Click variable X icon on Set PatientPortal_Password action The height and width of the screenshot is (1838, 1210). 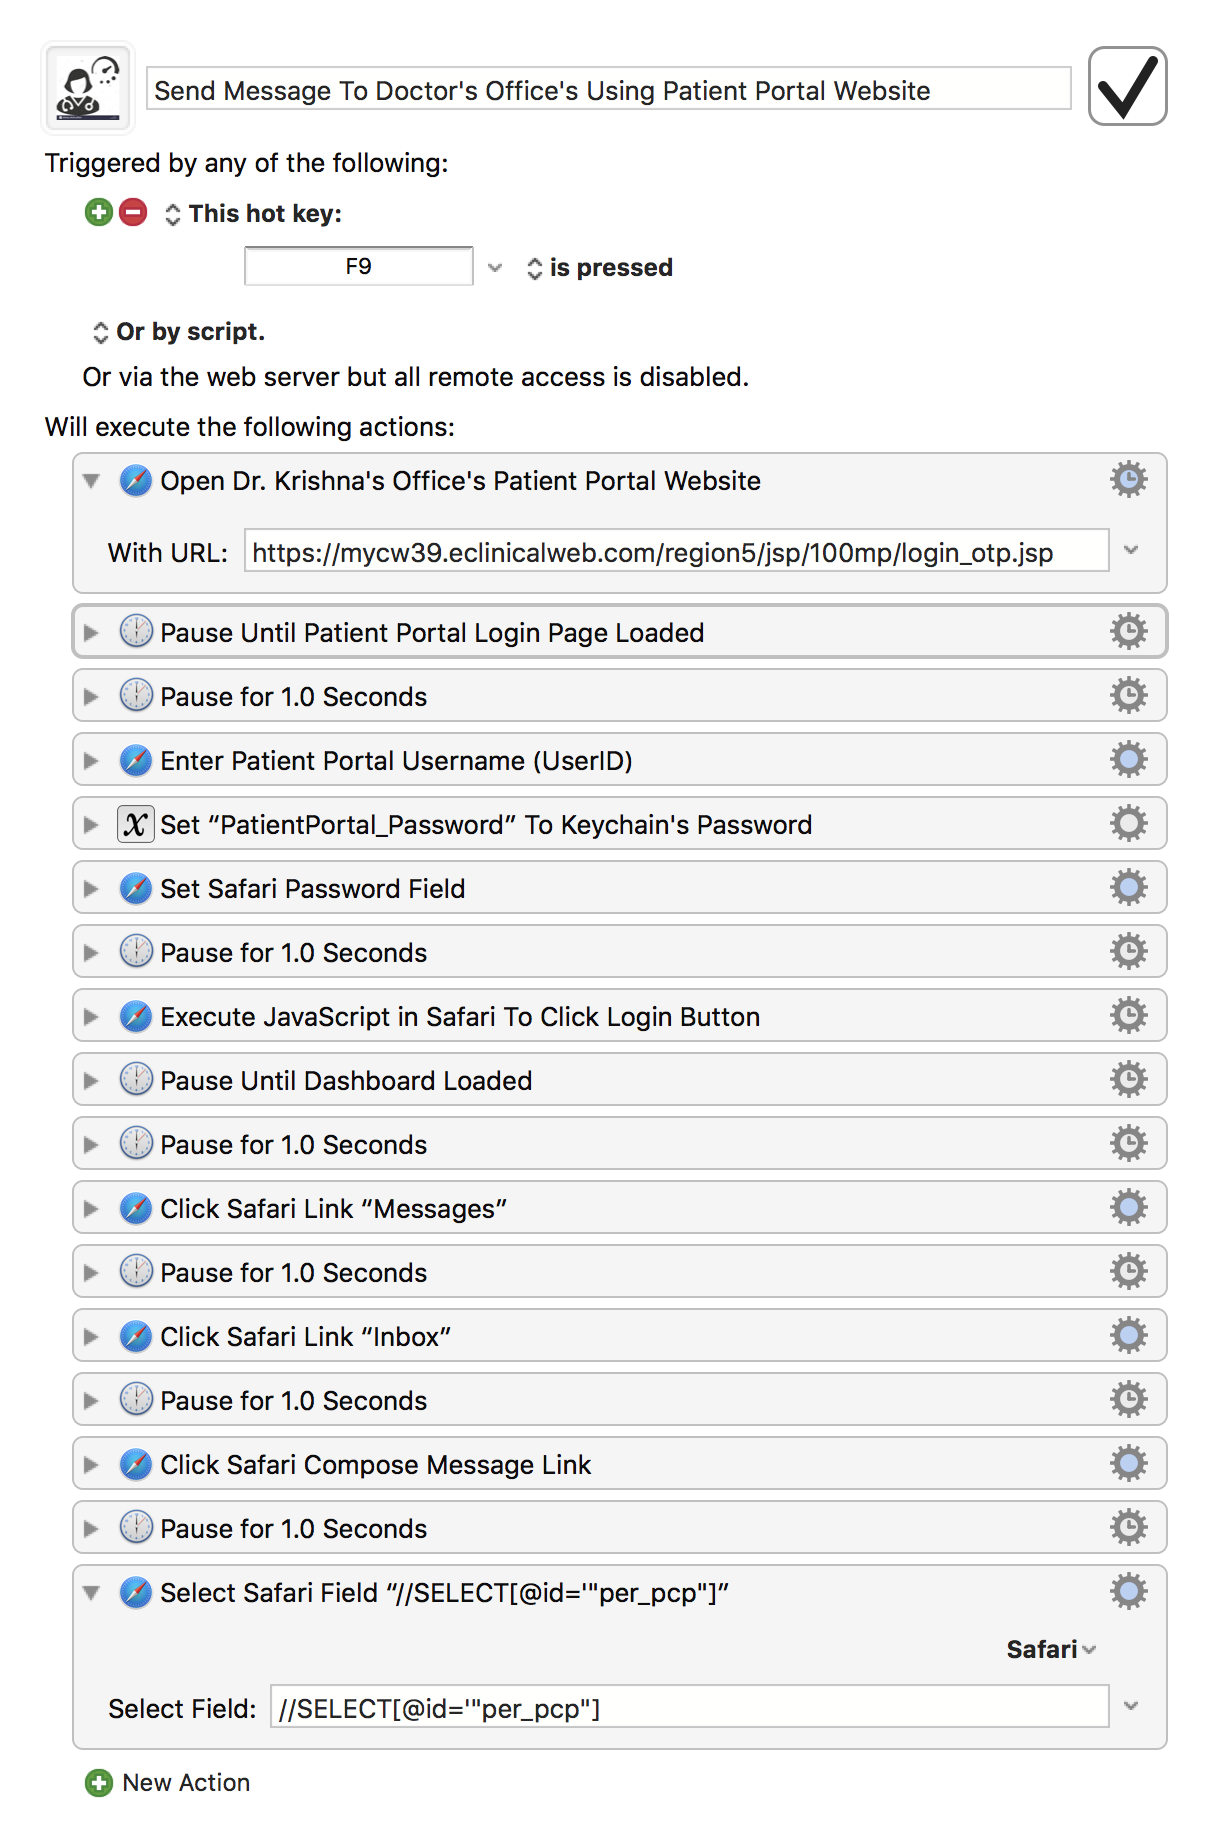[x=136, y=824]
